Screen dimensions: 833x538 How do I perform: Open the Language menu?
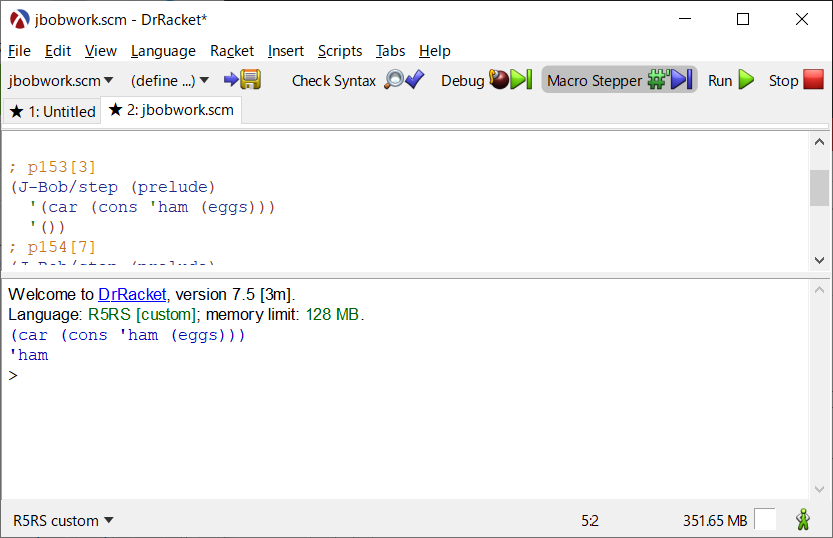163,51
